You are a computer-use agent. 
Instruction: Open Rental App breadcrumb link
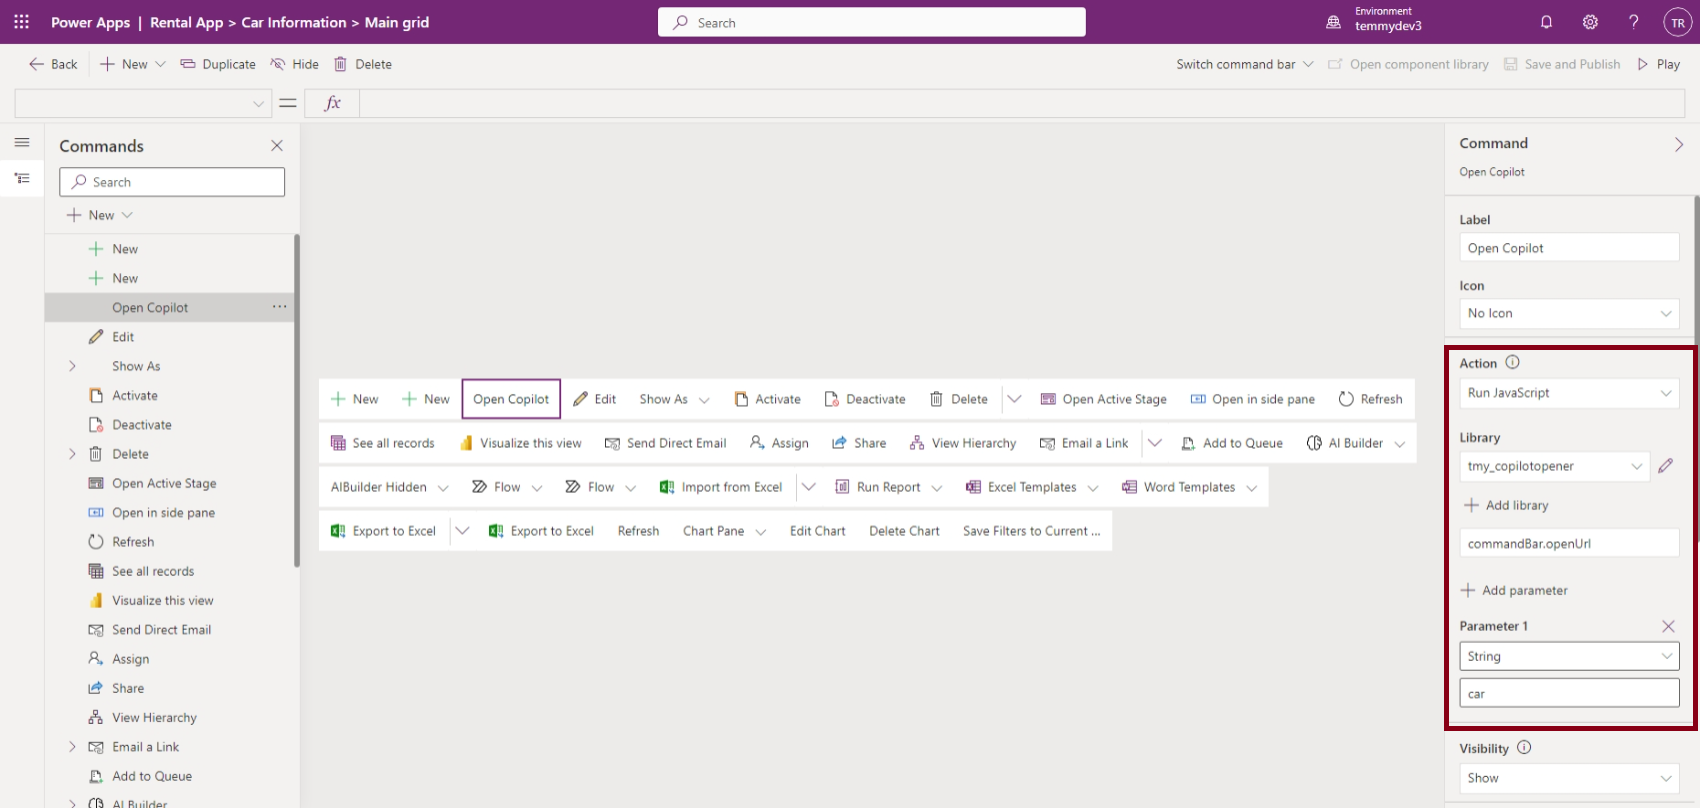187,22
